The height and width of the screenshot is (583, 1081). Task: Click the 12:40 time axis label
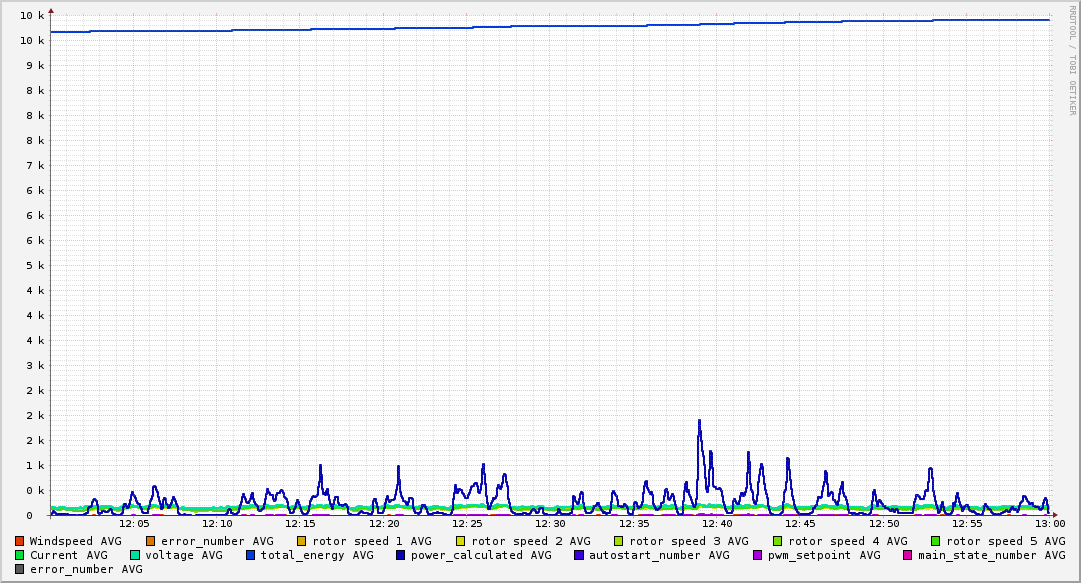[x=717, y=523]
